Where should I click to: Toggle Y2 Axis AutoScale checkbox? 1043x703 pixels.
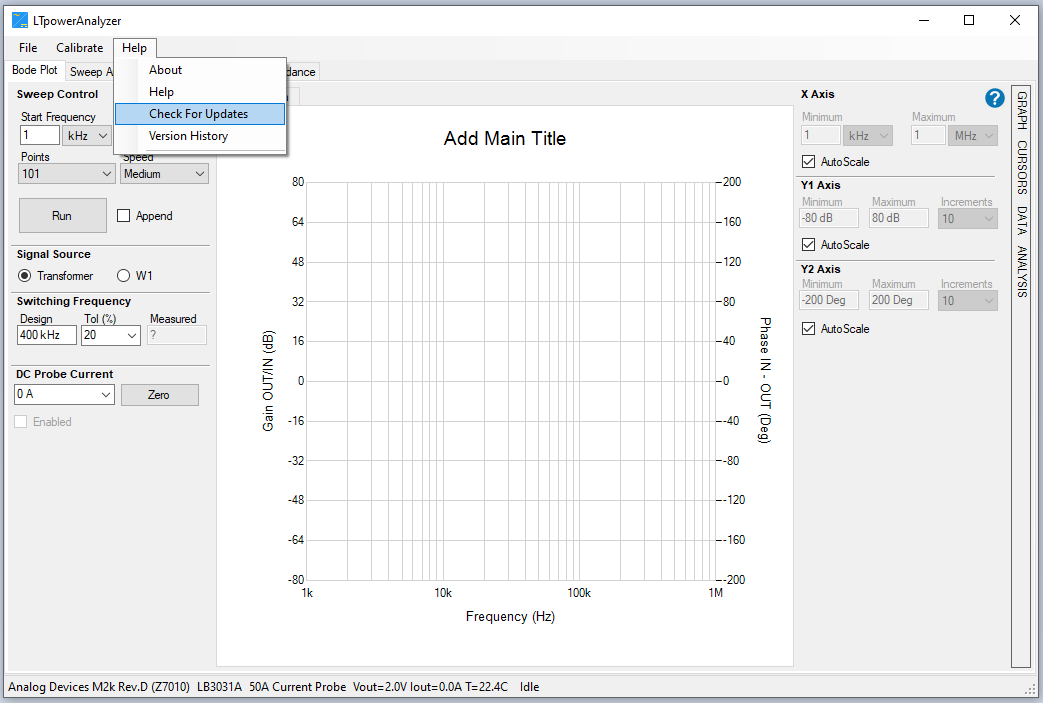tap(809, 329)
